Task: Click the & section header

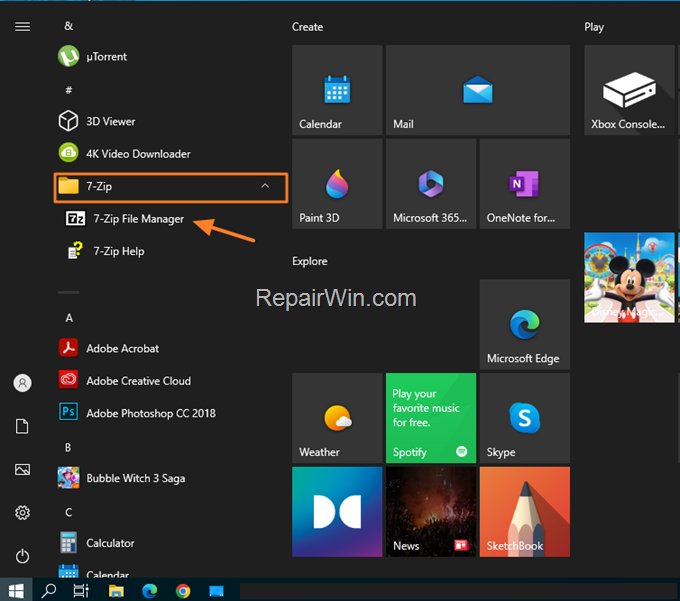Action: coord(69,26)
